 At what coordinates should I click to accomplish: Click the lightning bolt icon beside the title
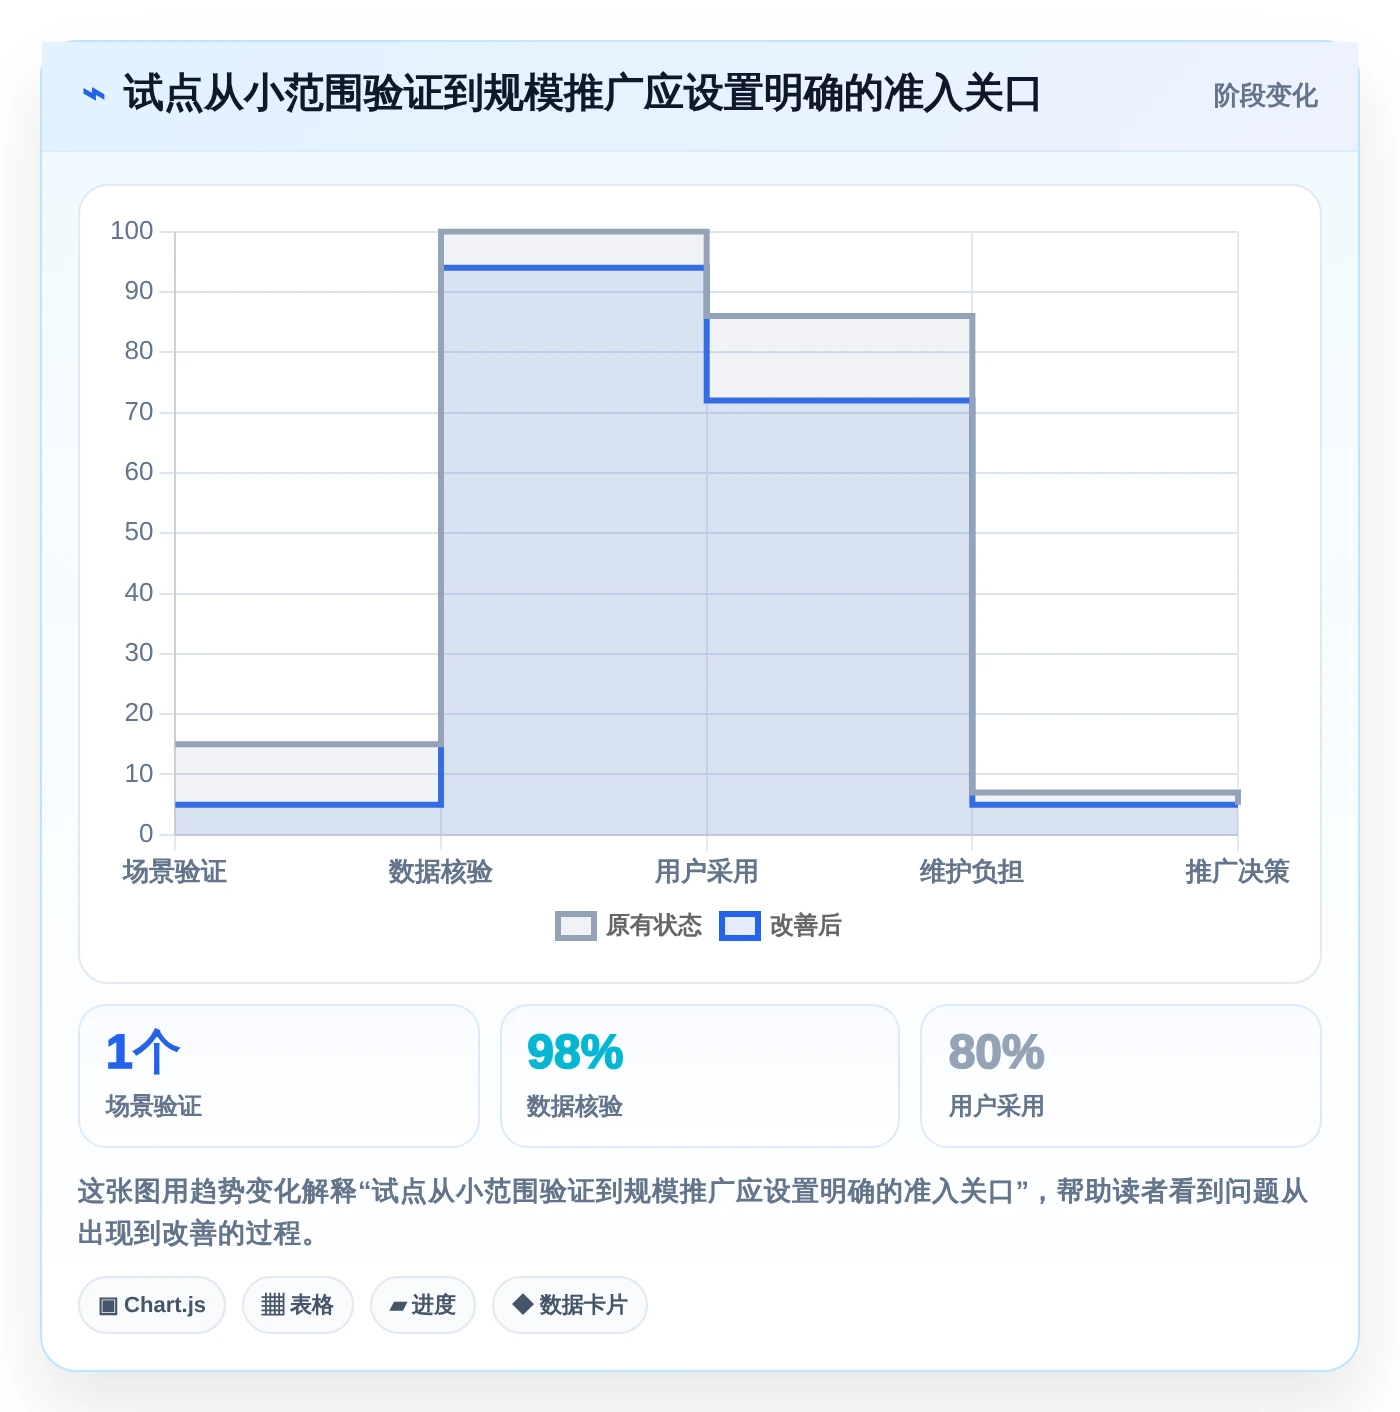(x=93, y=94)
